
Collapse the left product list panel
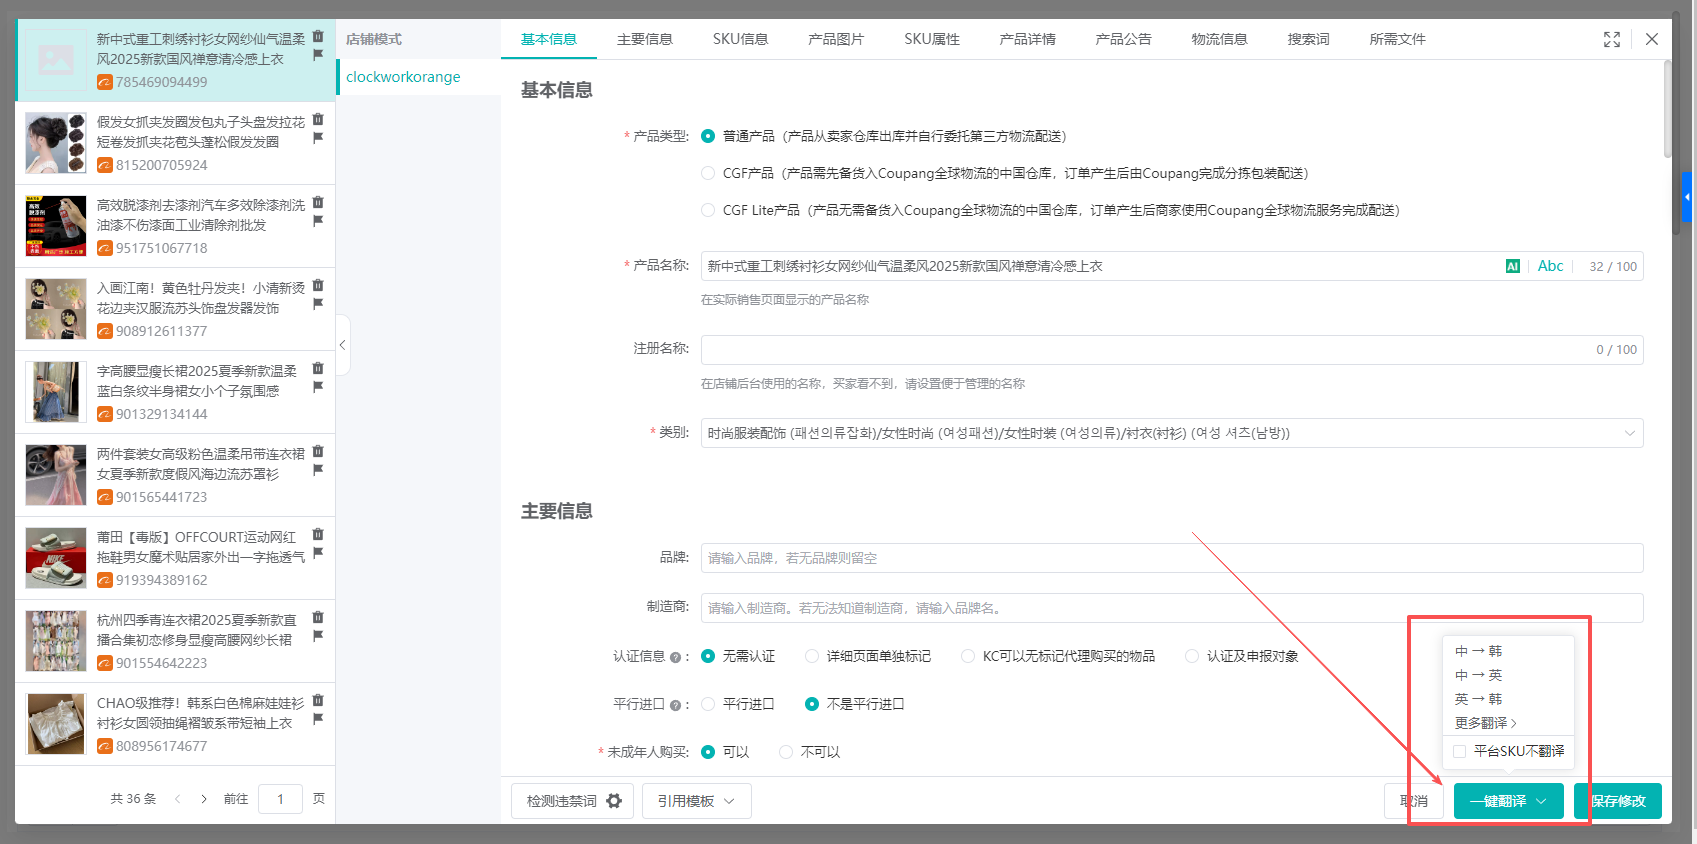pos(342,345)
